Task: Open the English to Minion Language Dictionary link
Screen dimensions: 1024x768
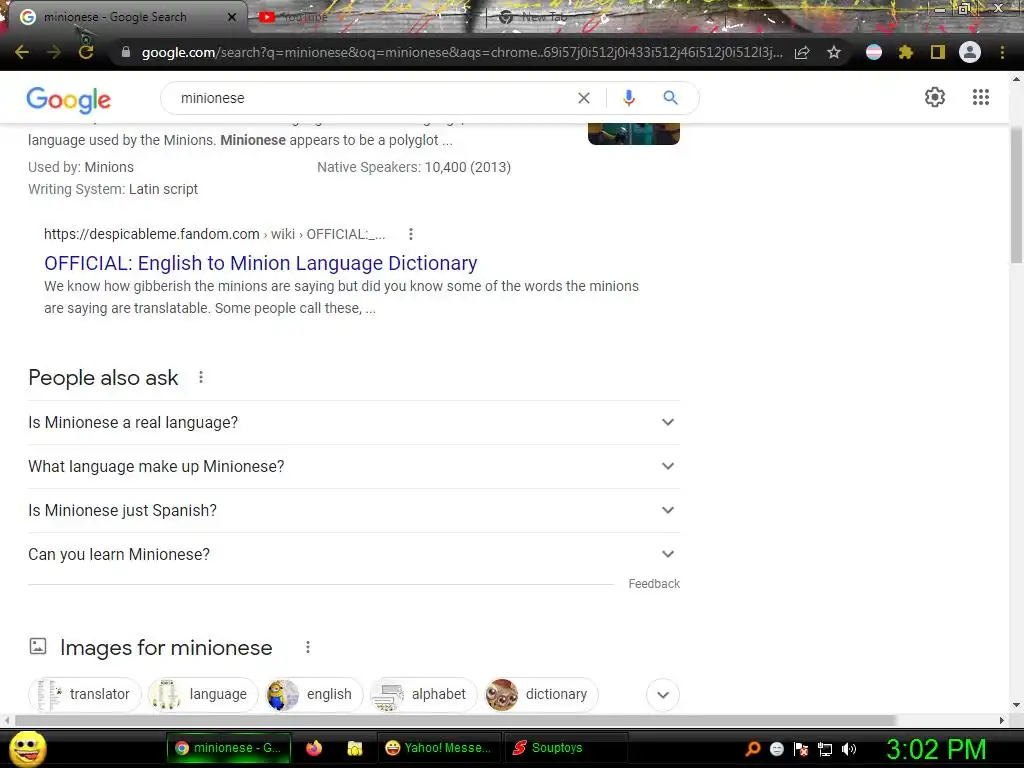Action: tap(261, 263)
